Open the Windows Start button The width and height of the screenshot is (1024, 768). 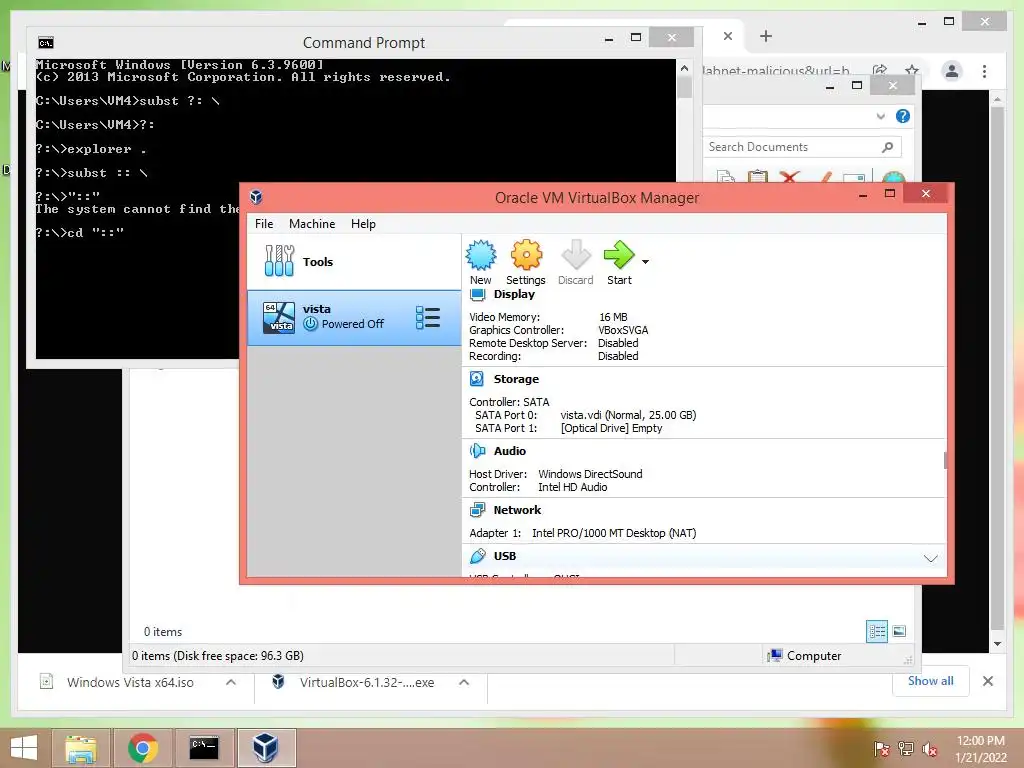click(x=24, y=748)
